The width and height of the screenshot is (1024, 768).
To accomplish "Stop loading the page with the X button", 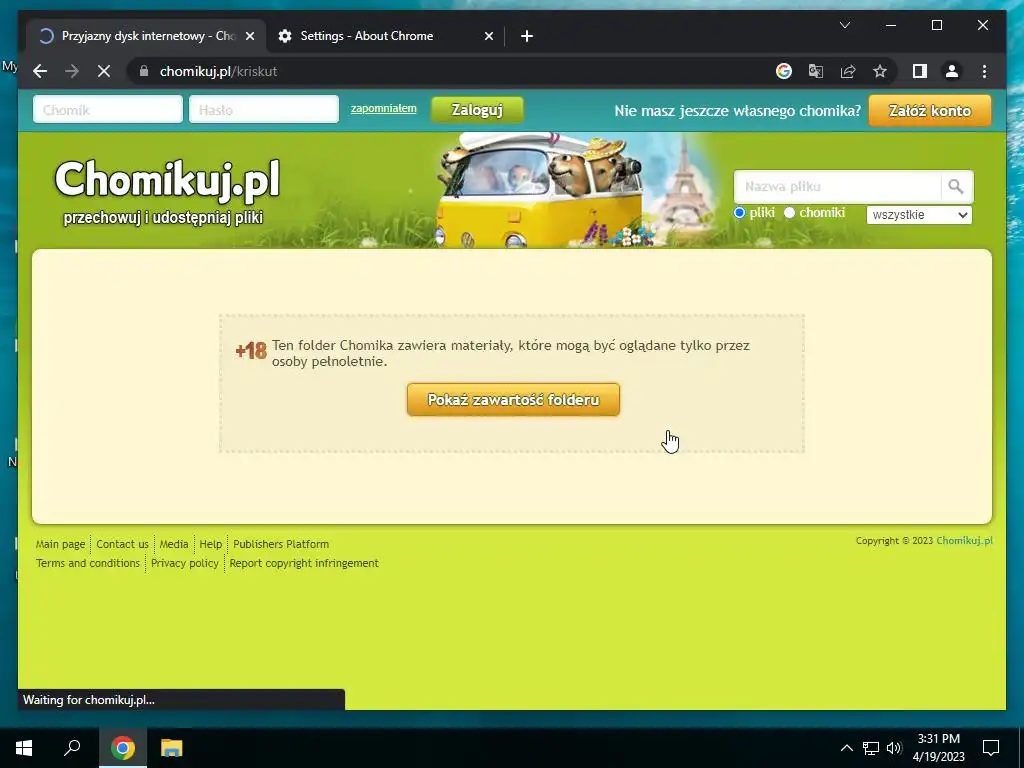I will pos(104,71).
